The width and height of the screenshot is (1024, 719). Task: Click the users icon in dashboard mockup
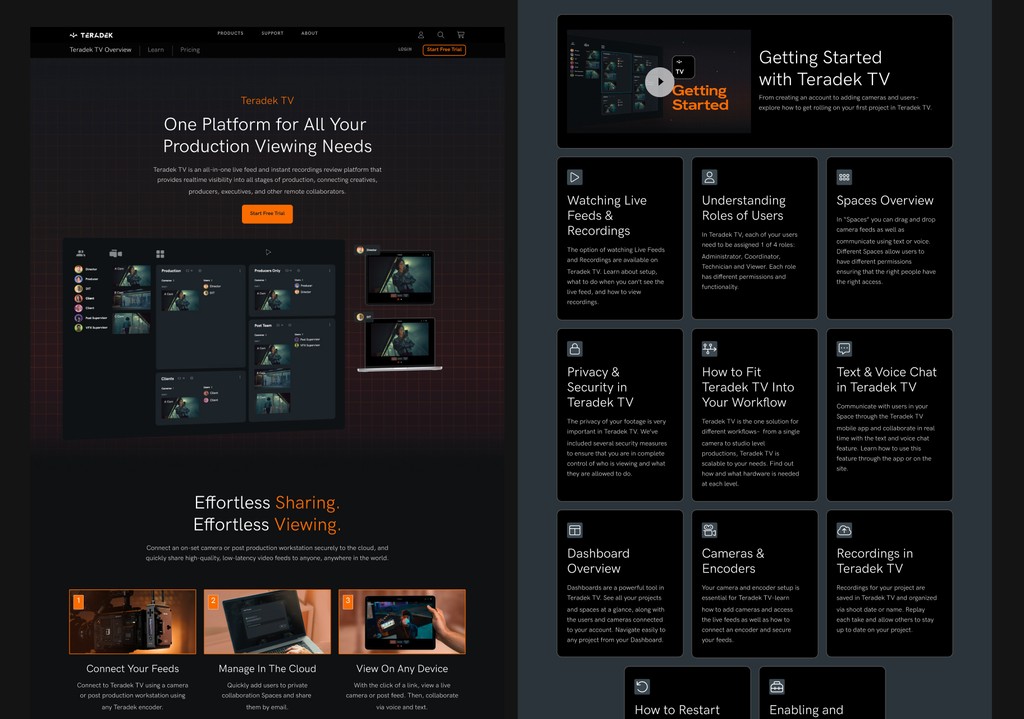click(x=81, y=253)
